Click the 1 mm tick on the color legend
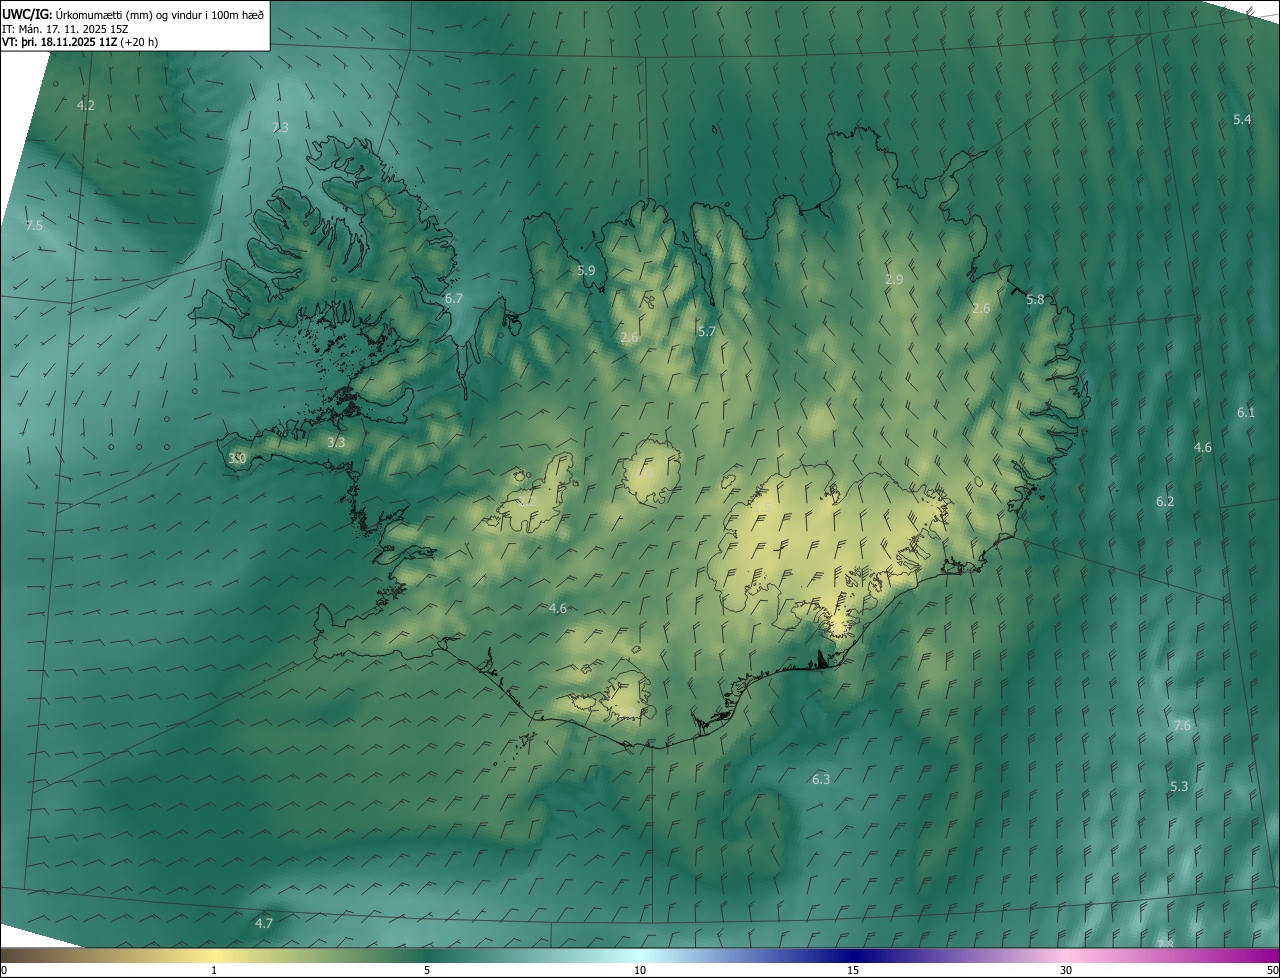 (x=214, y=970)
